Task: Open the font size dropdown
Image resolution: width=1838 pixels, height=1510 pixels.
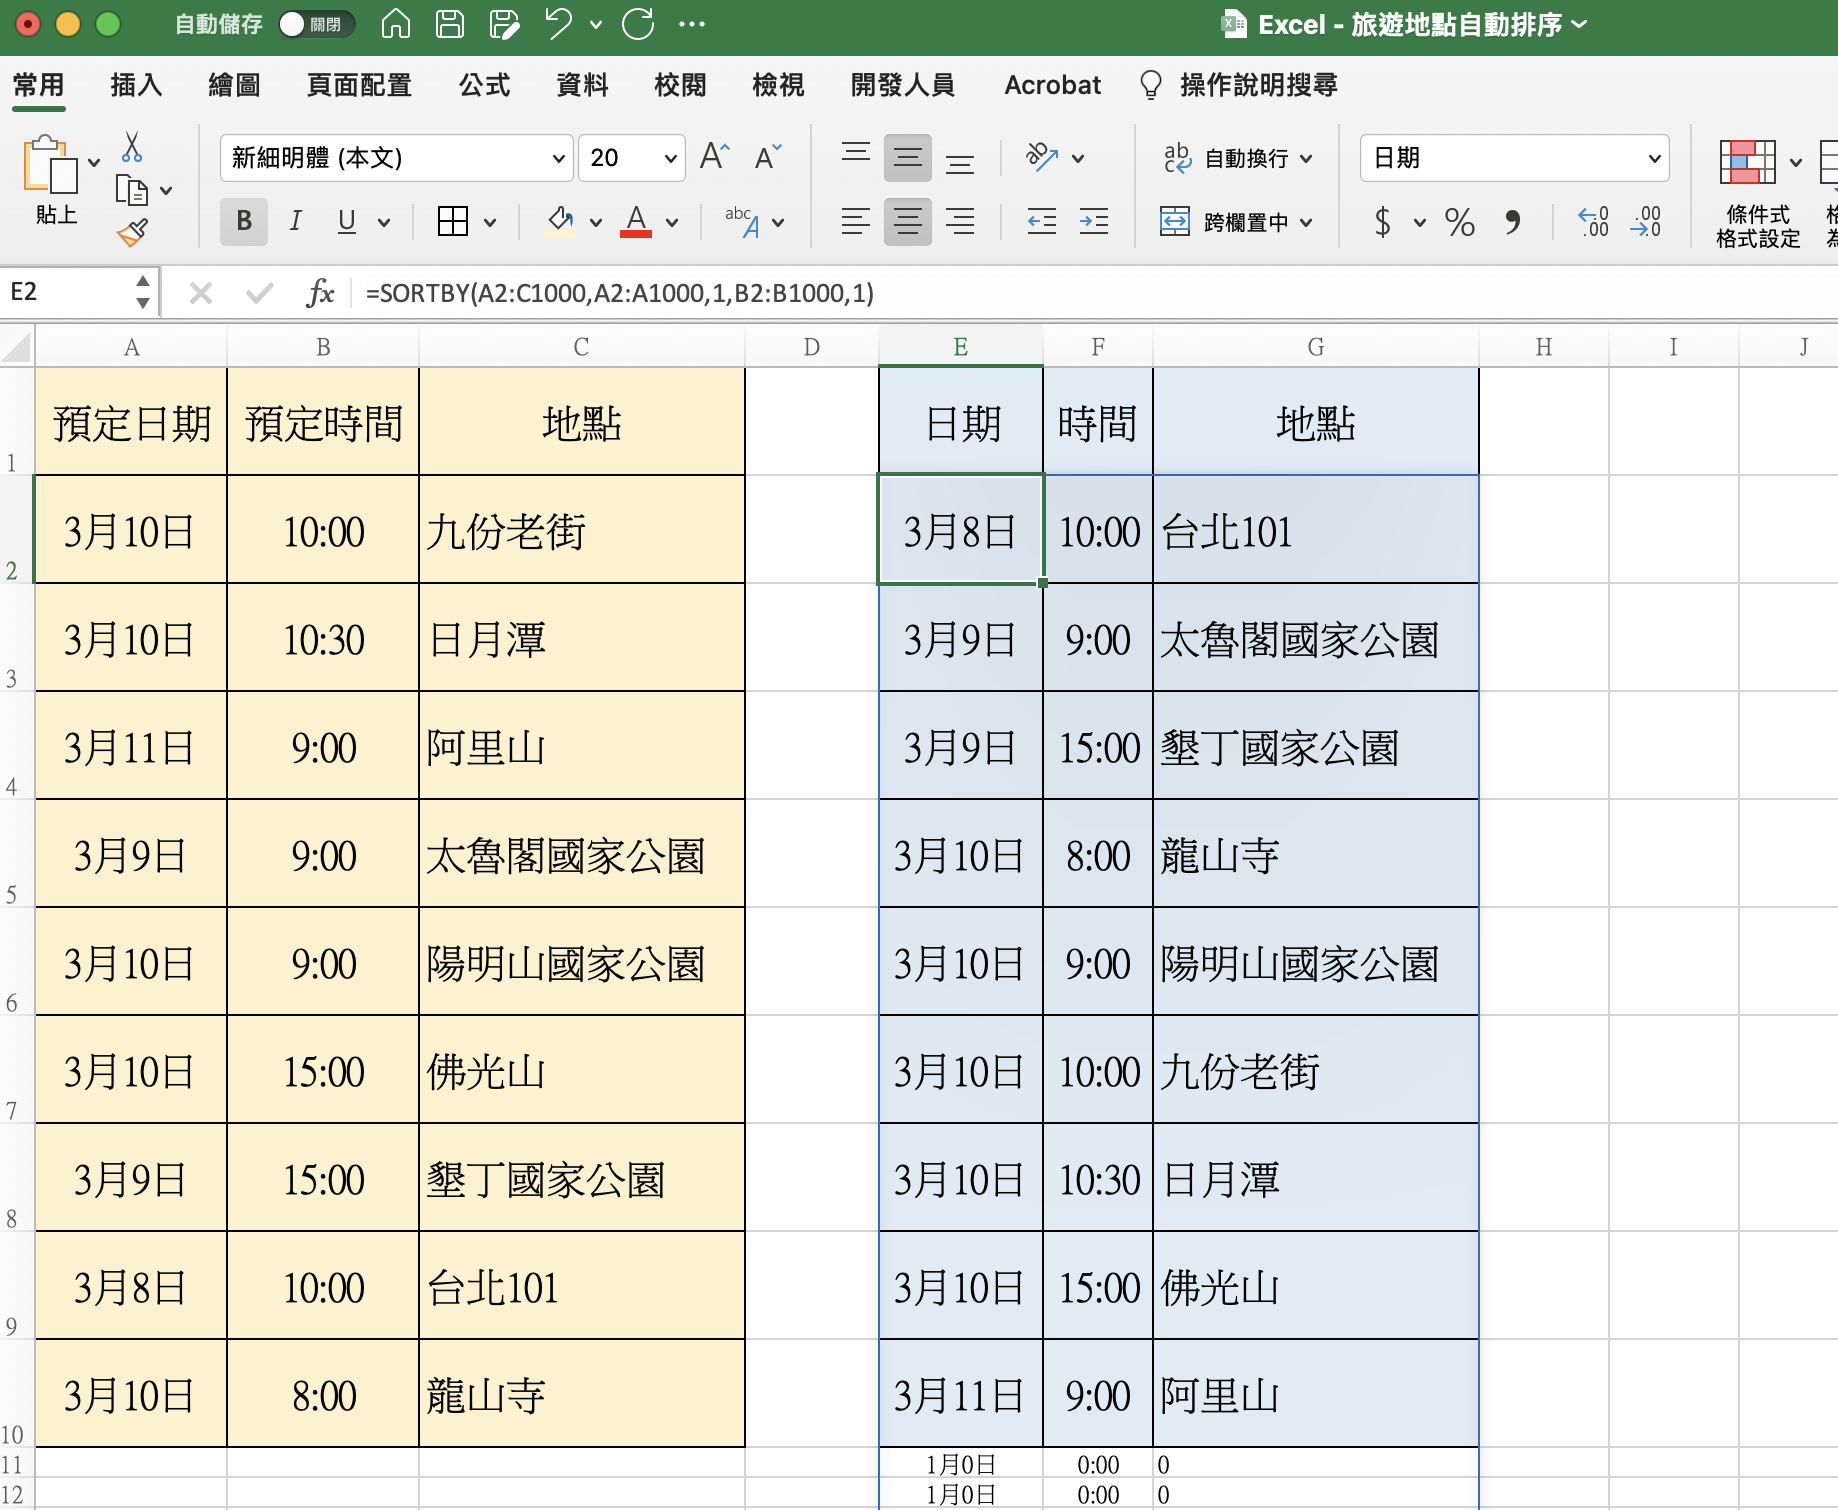Action: pos(670,158)
